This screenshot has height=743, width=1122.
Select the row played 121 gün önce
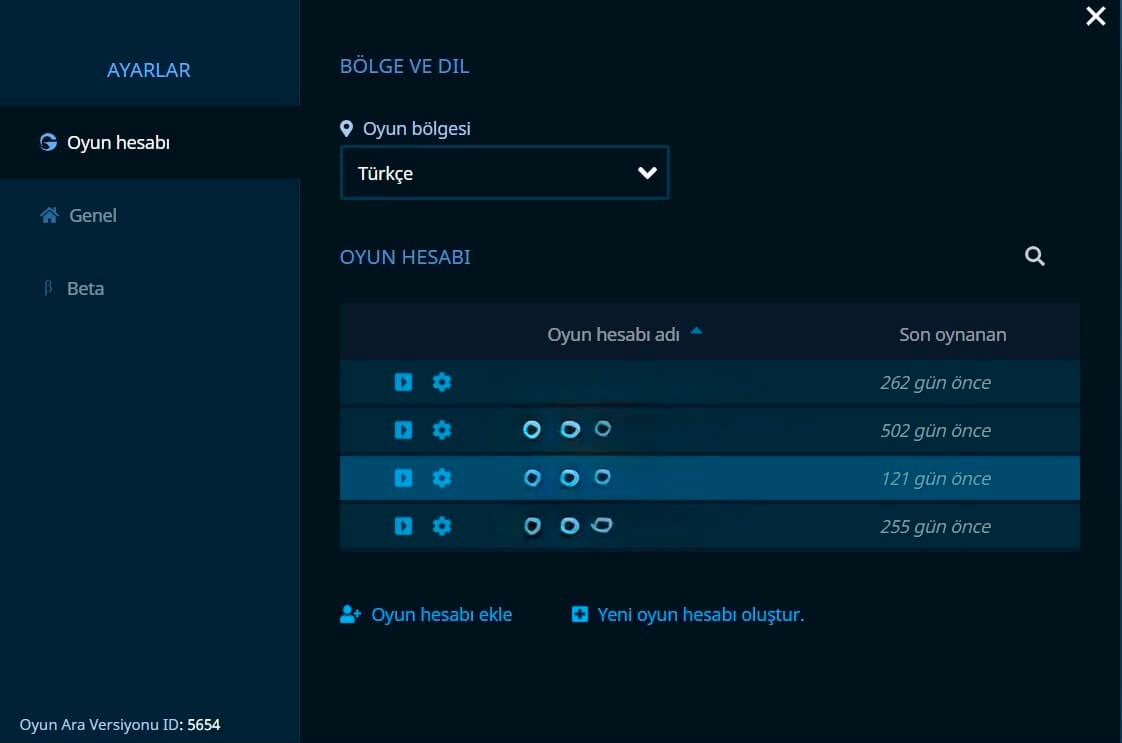point(710,478)
